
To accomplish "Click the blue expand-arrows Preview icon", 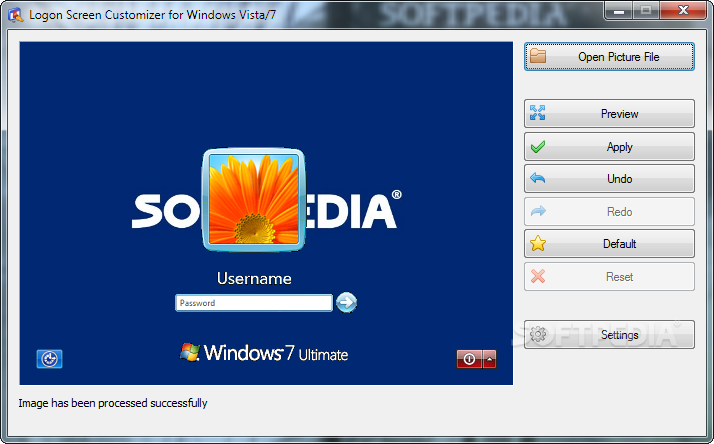I will [x=538, y=112].
